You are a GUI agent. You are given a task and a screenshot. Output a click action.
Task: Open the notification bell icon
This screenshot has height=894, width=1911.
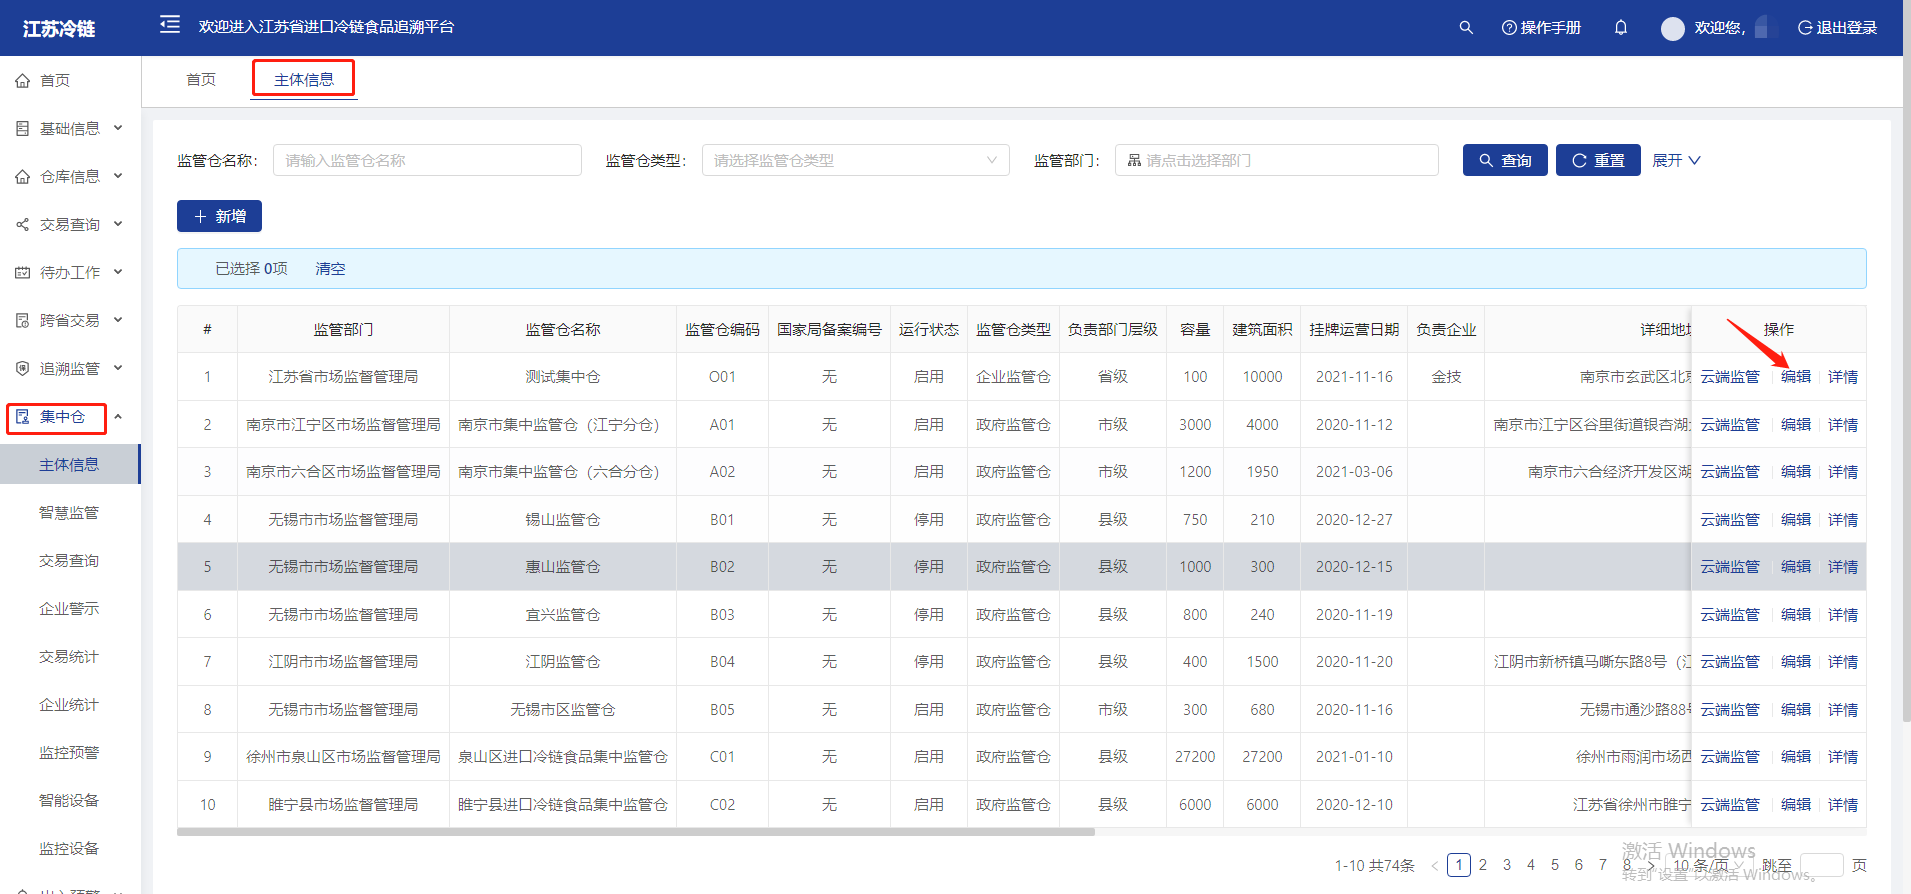[x=1621, y=28]
